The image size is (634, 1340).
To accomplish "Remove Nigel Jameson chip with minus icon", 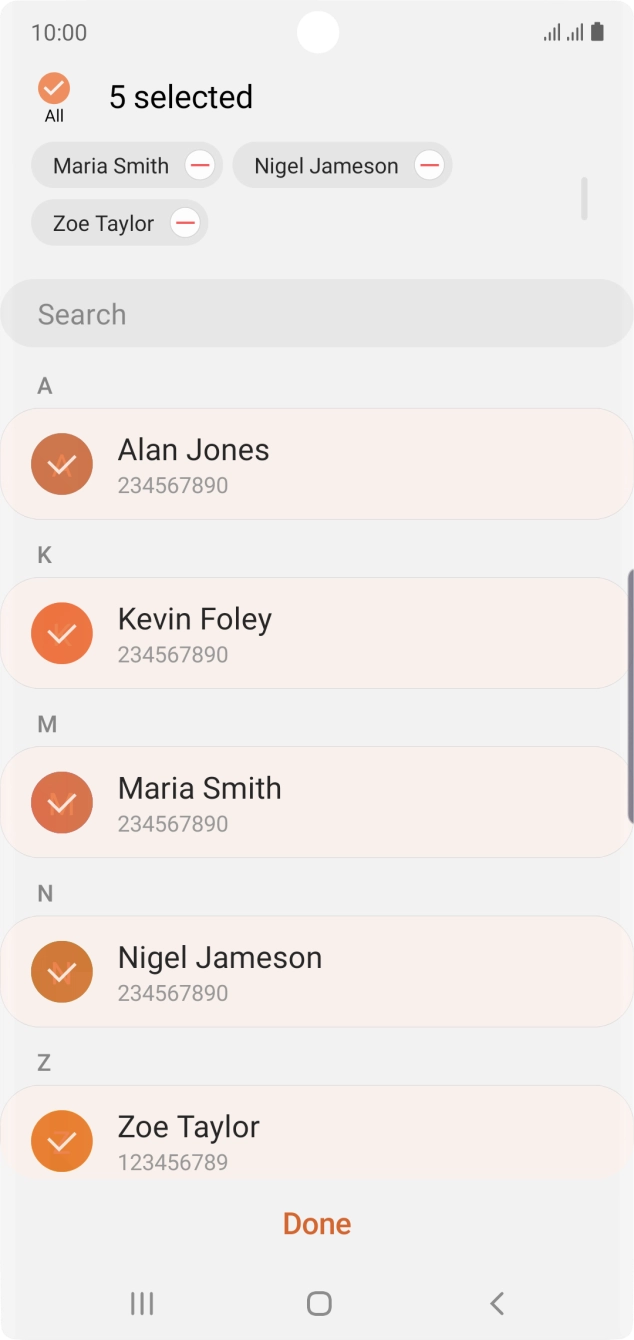I will tap(429, 166).
